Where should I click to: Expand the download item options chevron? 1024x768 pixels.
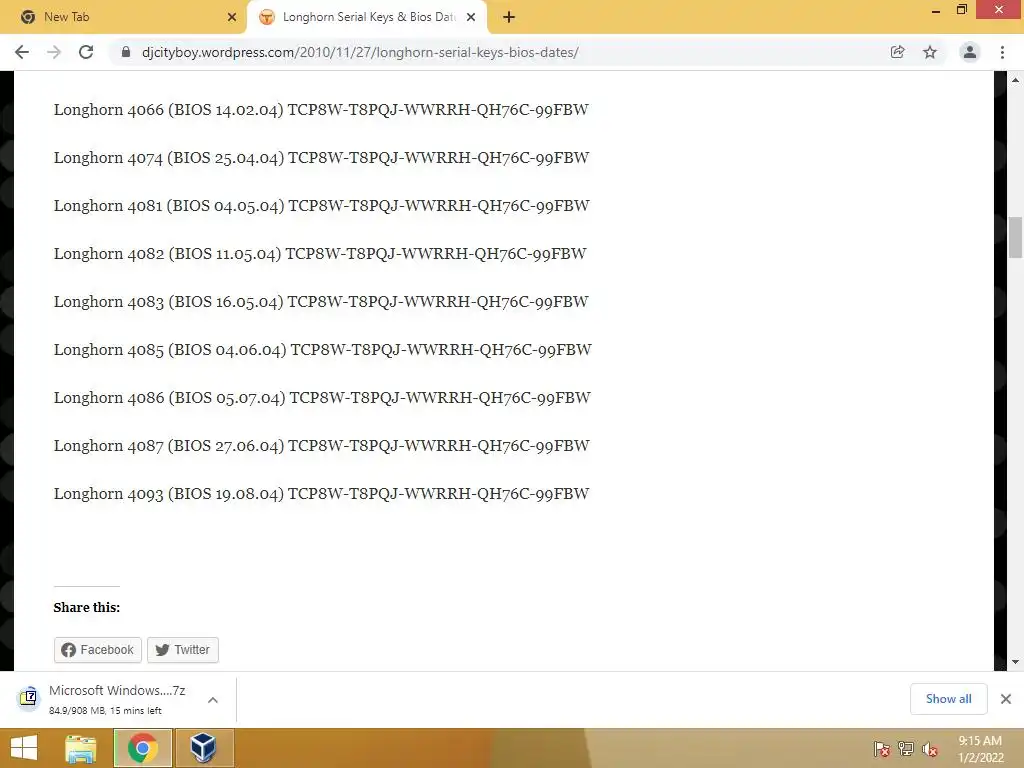pos(213,699)
